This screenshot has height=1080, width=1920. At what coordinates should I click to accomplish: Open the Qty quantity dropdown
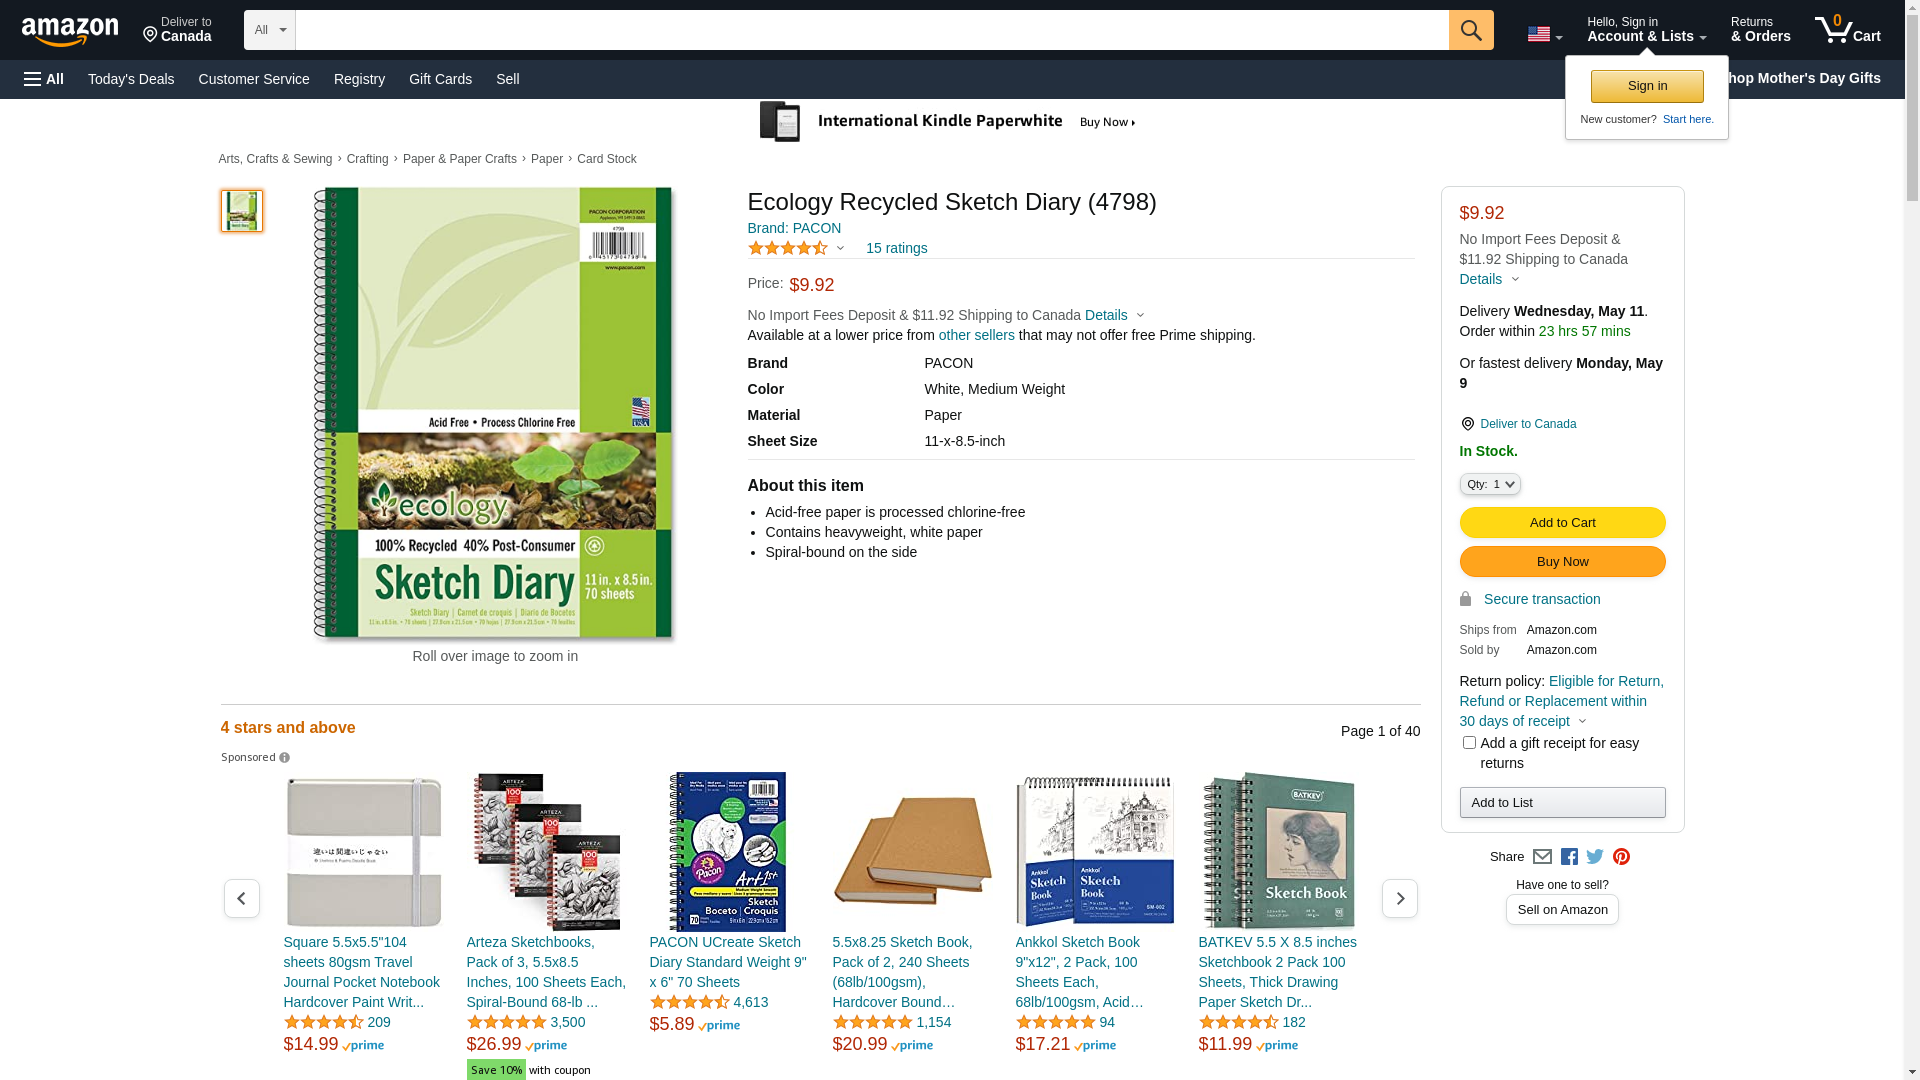1490,484
